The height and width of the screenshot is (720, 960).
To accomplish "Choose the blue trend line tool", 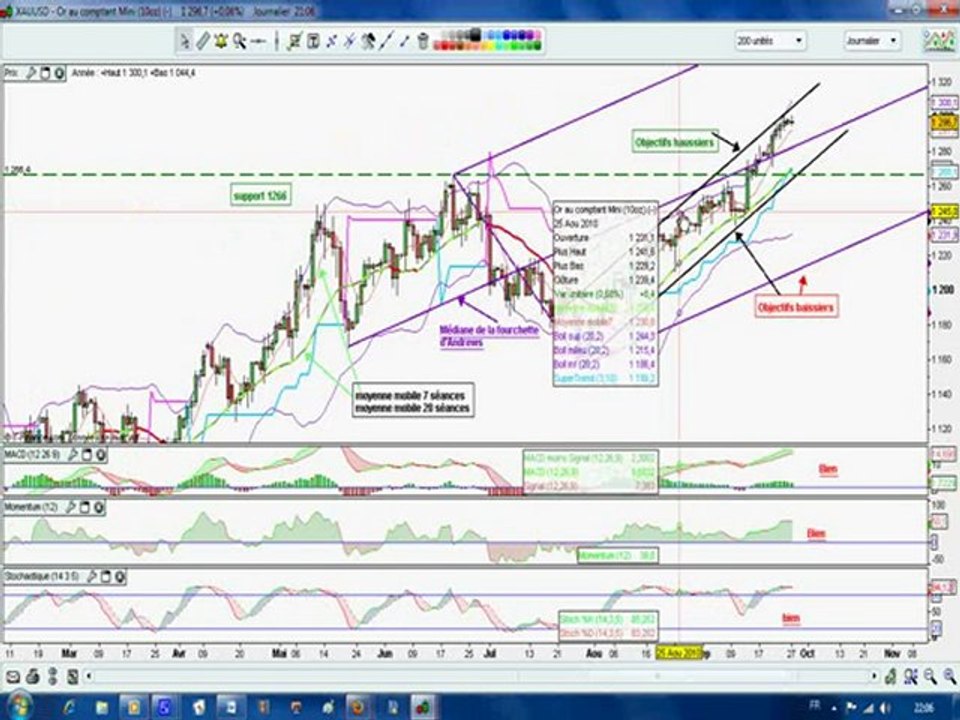I will 331,41.
